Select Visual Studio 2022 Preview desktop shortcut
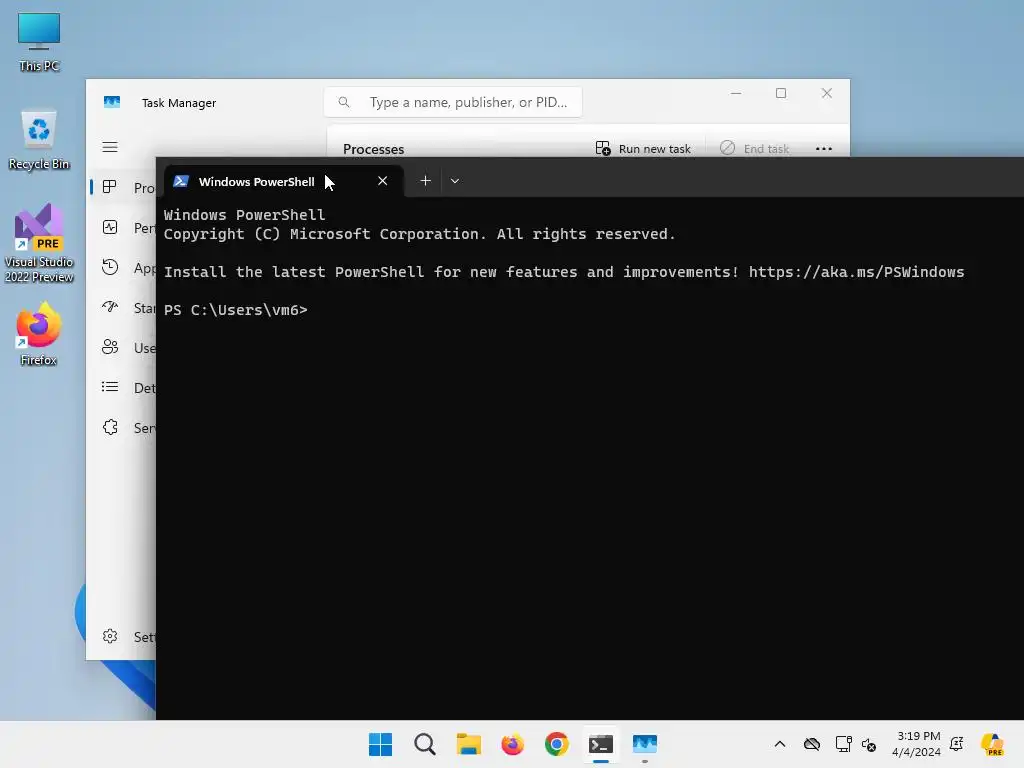Image resolution: width=1024 pixels, height=768 pixels. click(x=39, y=243)
